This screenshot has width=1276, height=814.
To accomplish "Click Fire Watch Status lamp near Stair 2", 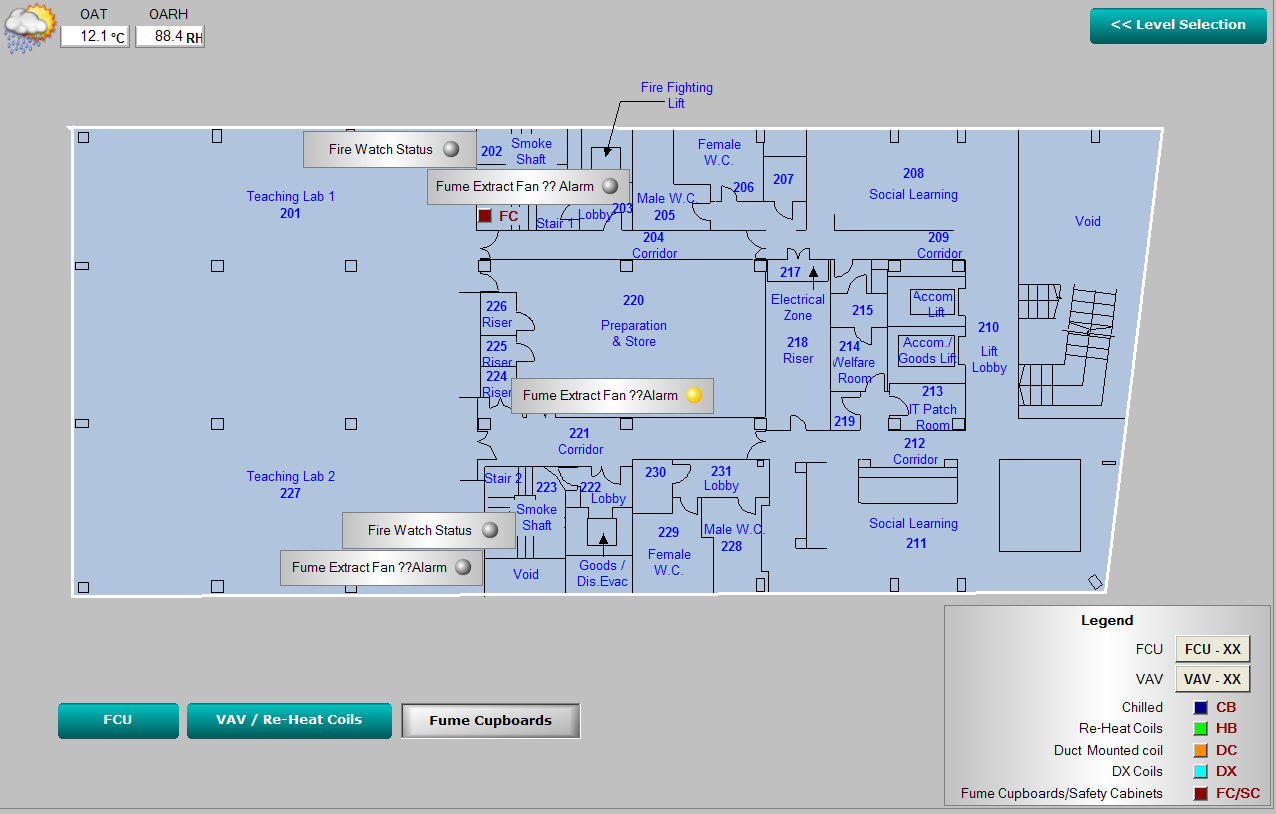I will [x=490, y=530].
